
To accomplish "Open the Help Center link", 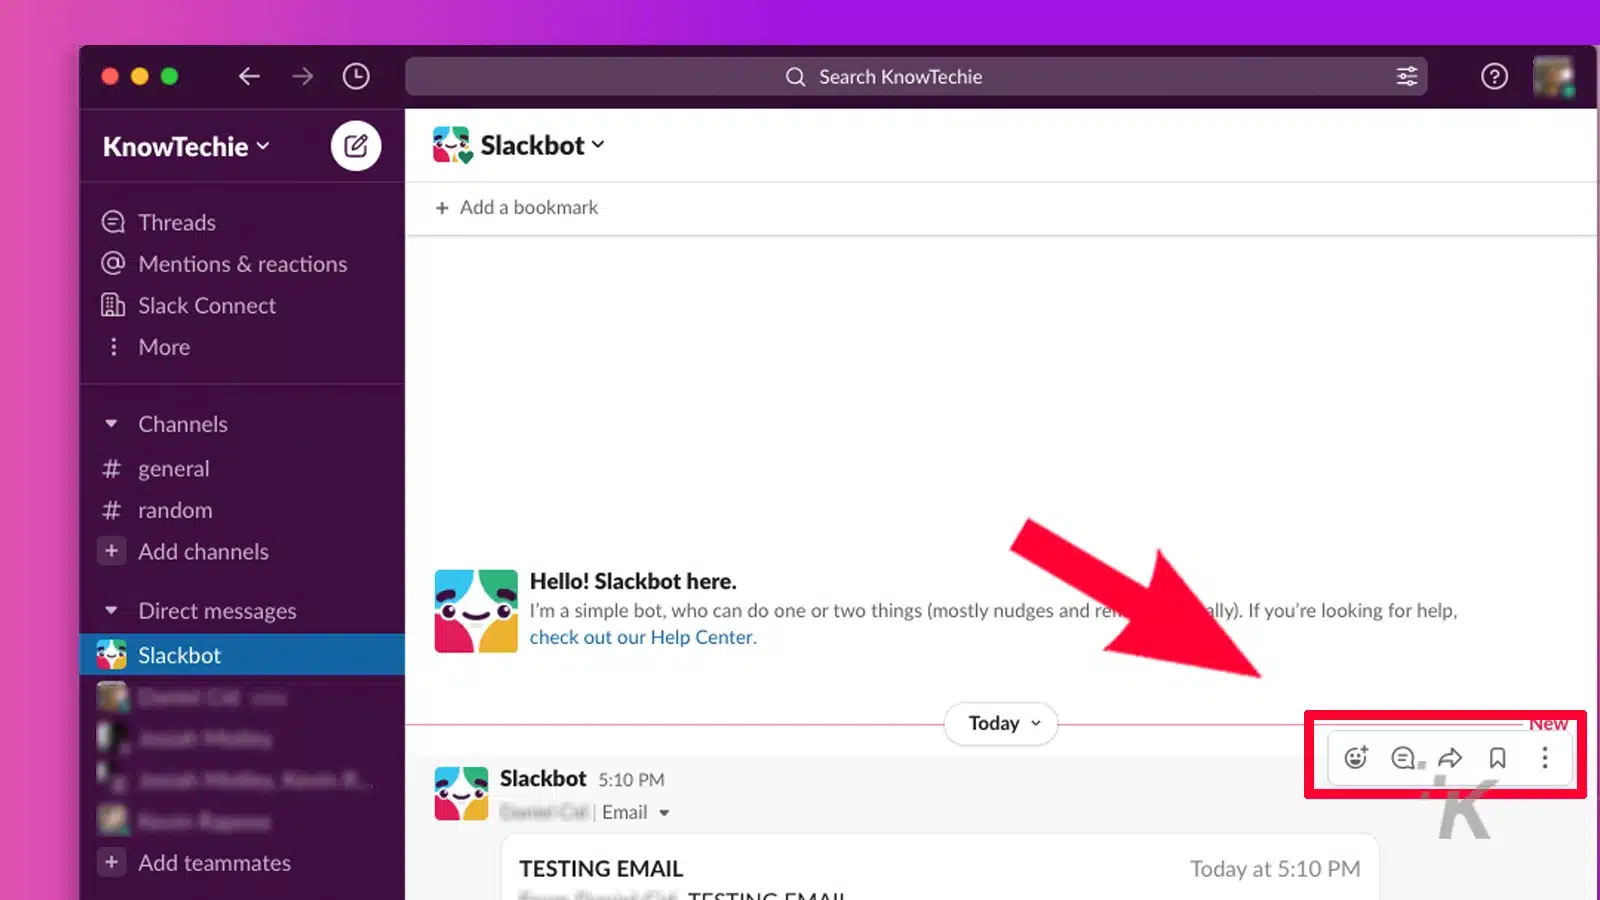I will [x=642, y=637].
